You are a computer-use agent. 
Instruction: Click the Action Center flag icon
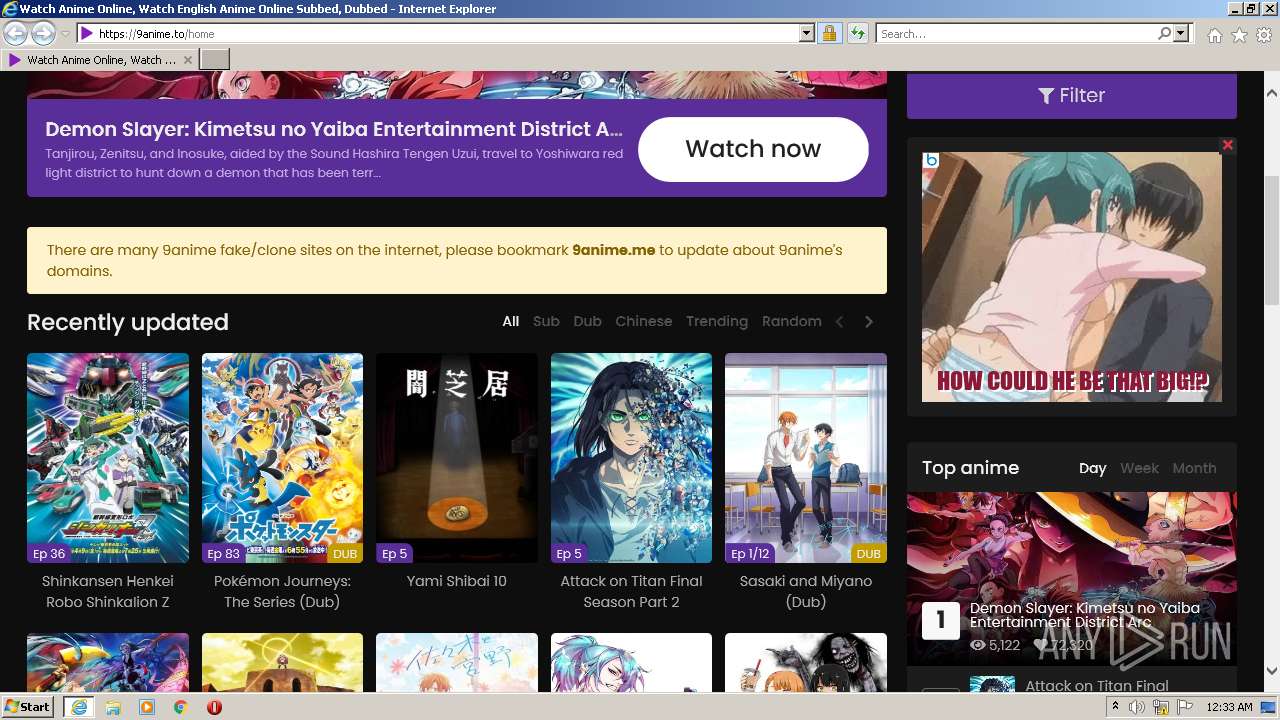[1184, 707]
